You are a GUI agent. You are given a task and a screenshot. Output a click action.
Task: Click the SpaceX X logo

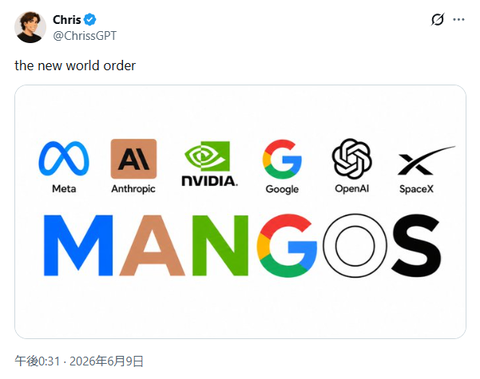coord(426,161)
